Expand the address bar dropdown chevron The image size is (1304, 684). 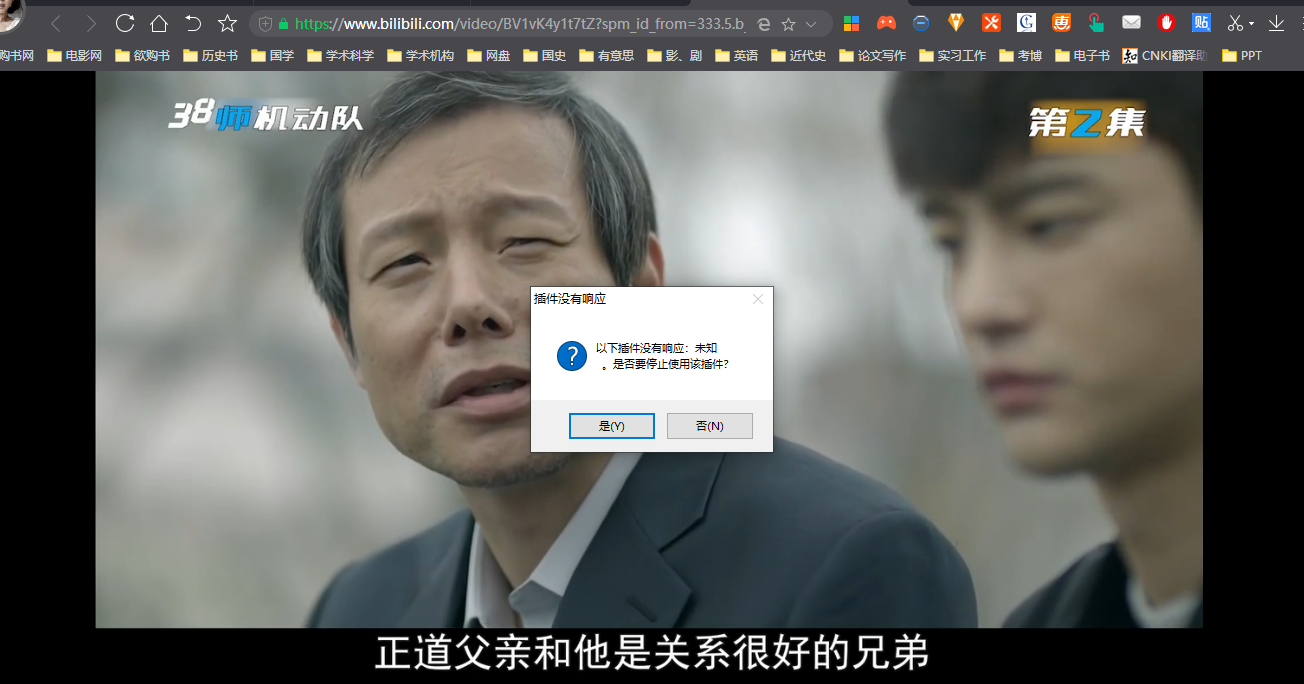811,24
